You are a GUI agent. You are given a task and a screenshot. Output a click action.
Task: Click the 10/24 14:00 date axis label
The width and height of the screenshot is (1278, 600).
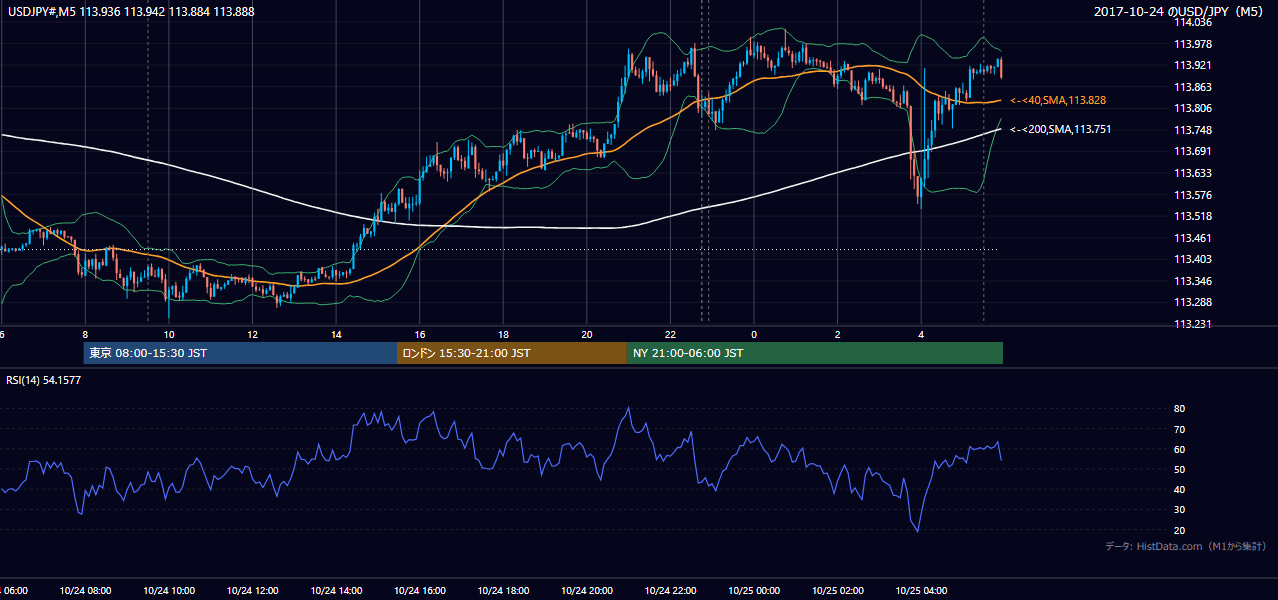click(x=336, y=591)
